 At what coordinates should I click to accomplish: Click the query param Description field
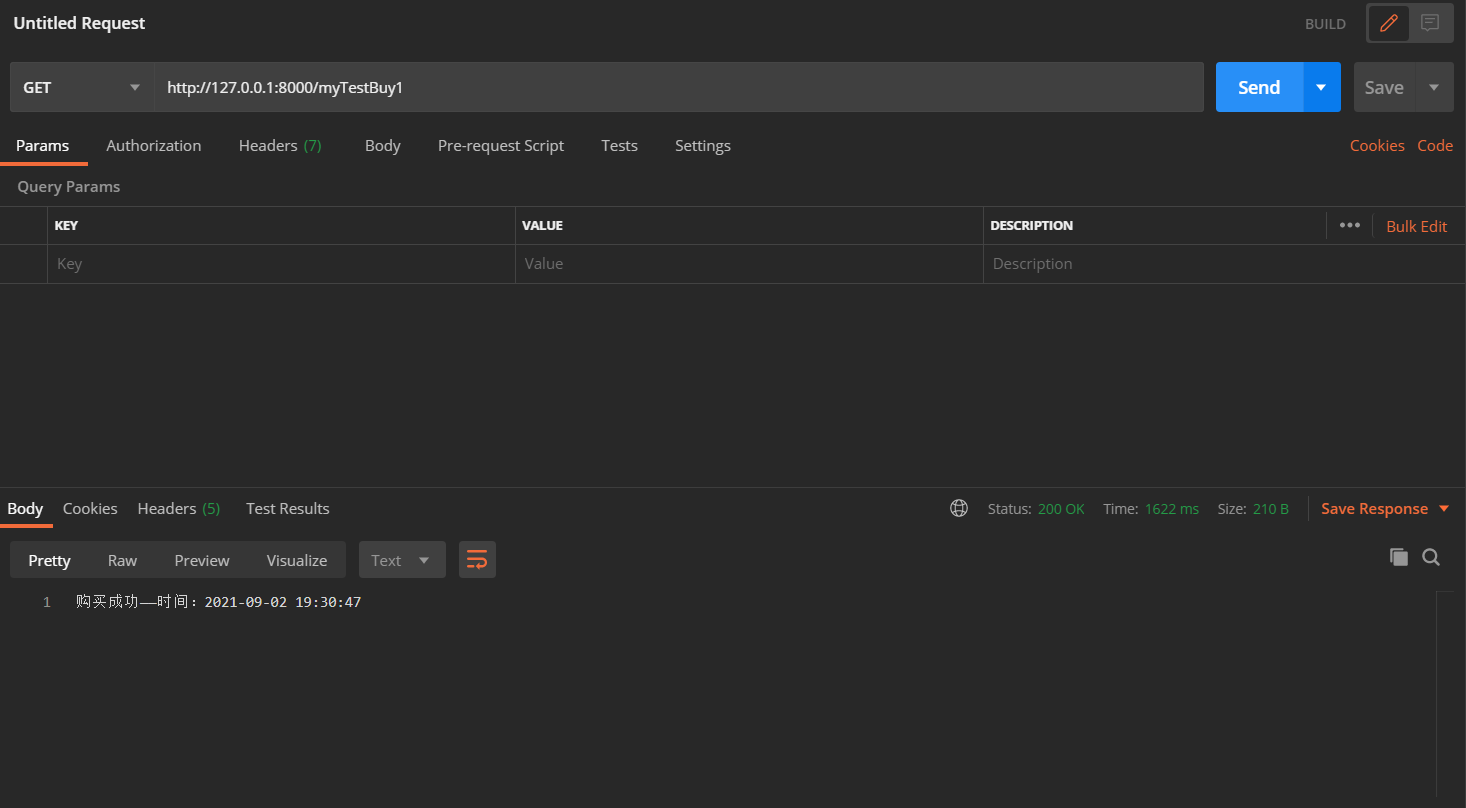pyautogui.click(x=1224, y=264)
